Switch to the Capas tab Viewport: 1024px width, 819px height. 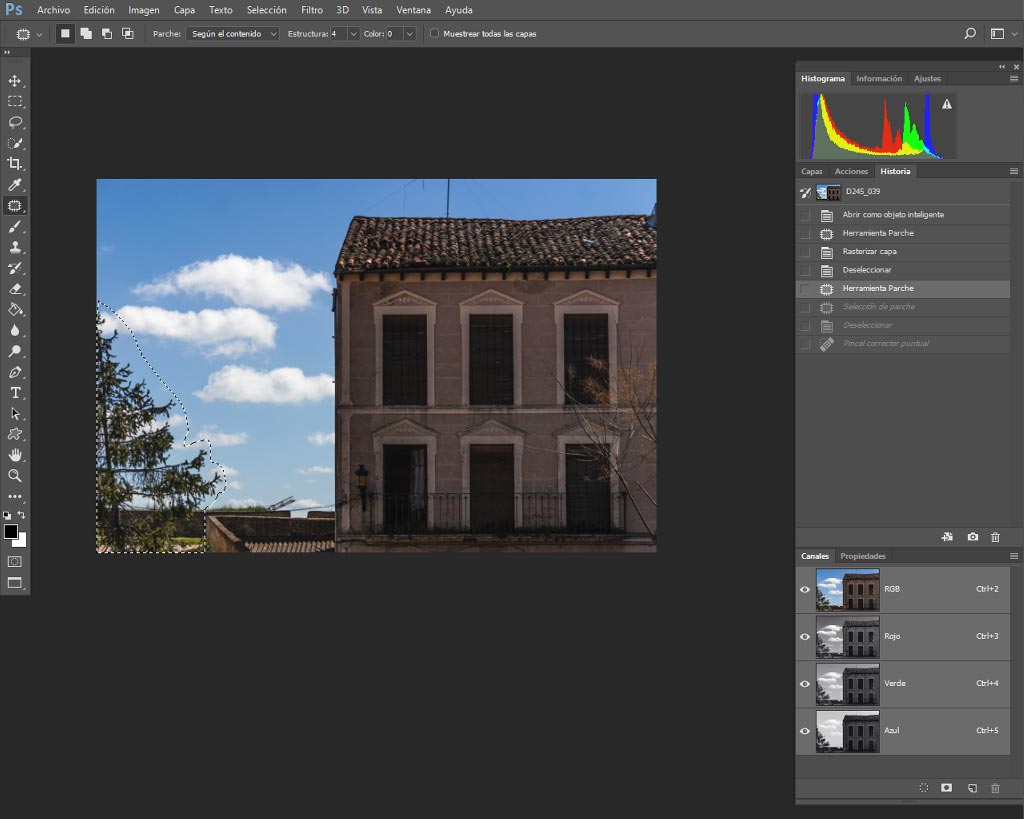tap(812, 171)
